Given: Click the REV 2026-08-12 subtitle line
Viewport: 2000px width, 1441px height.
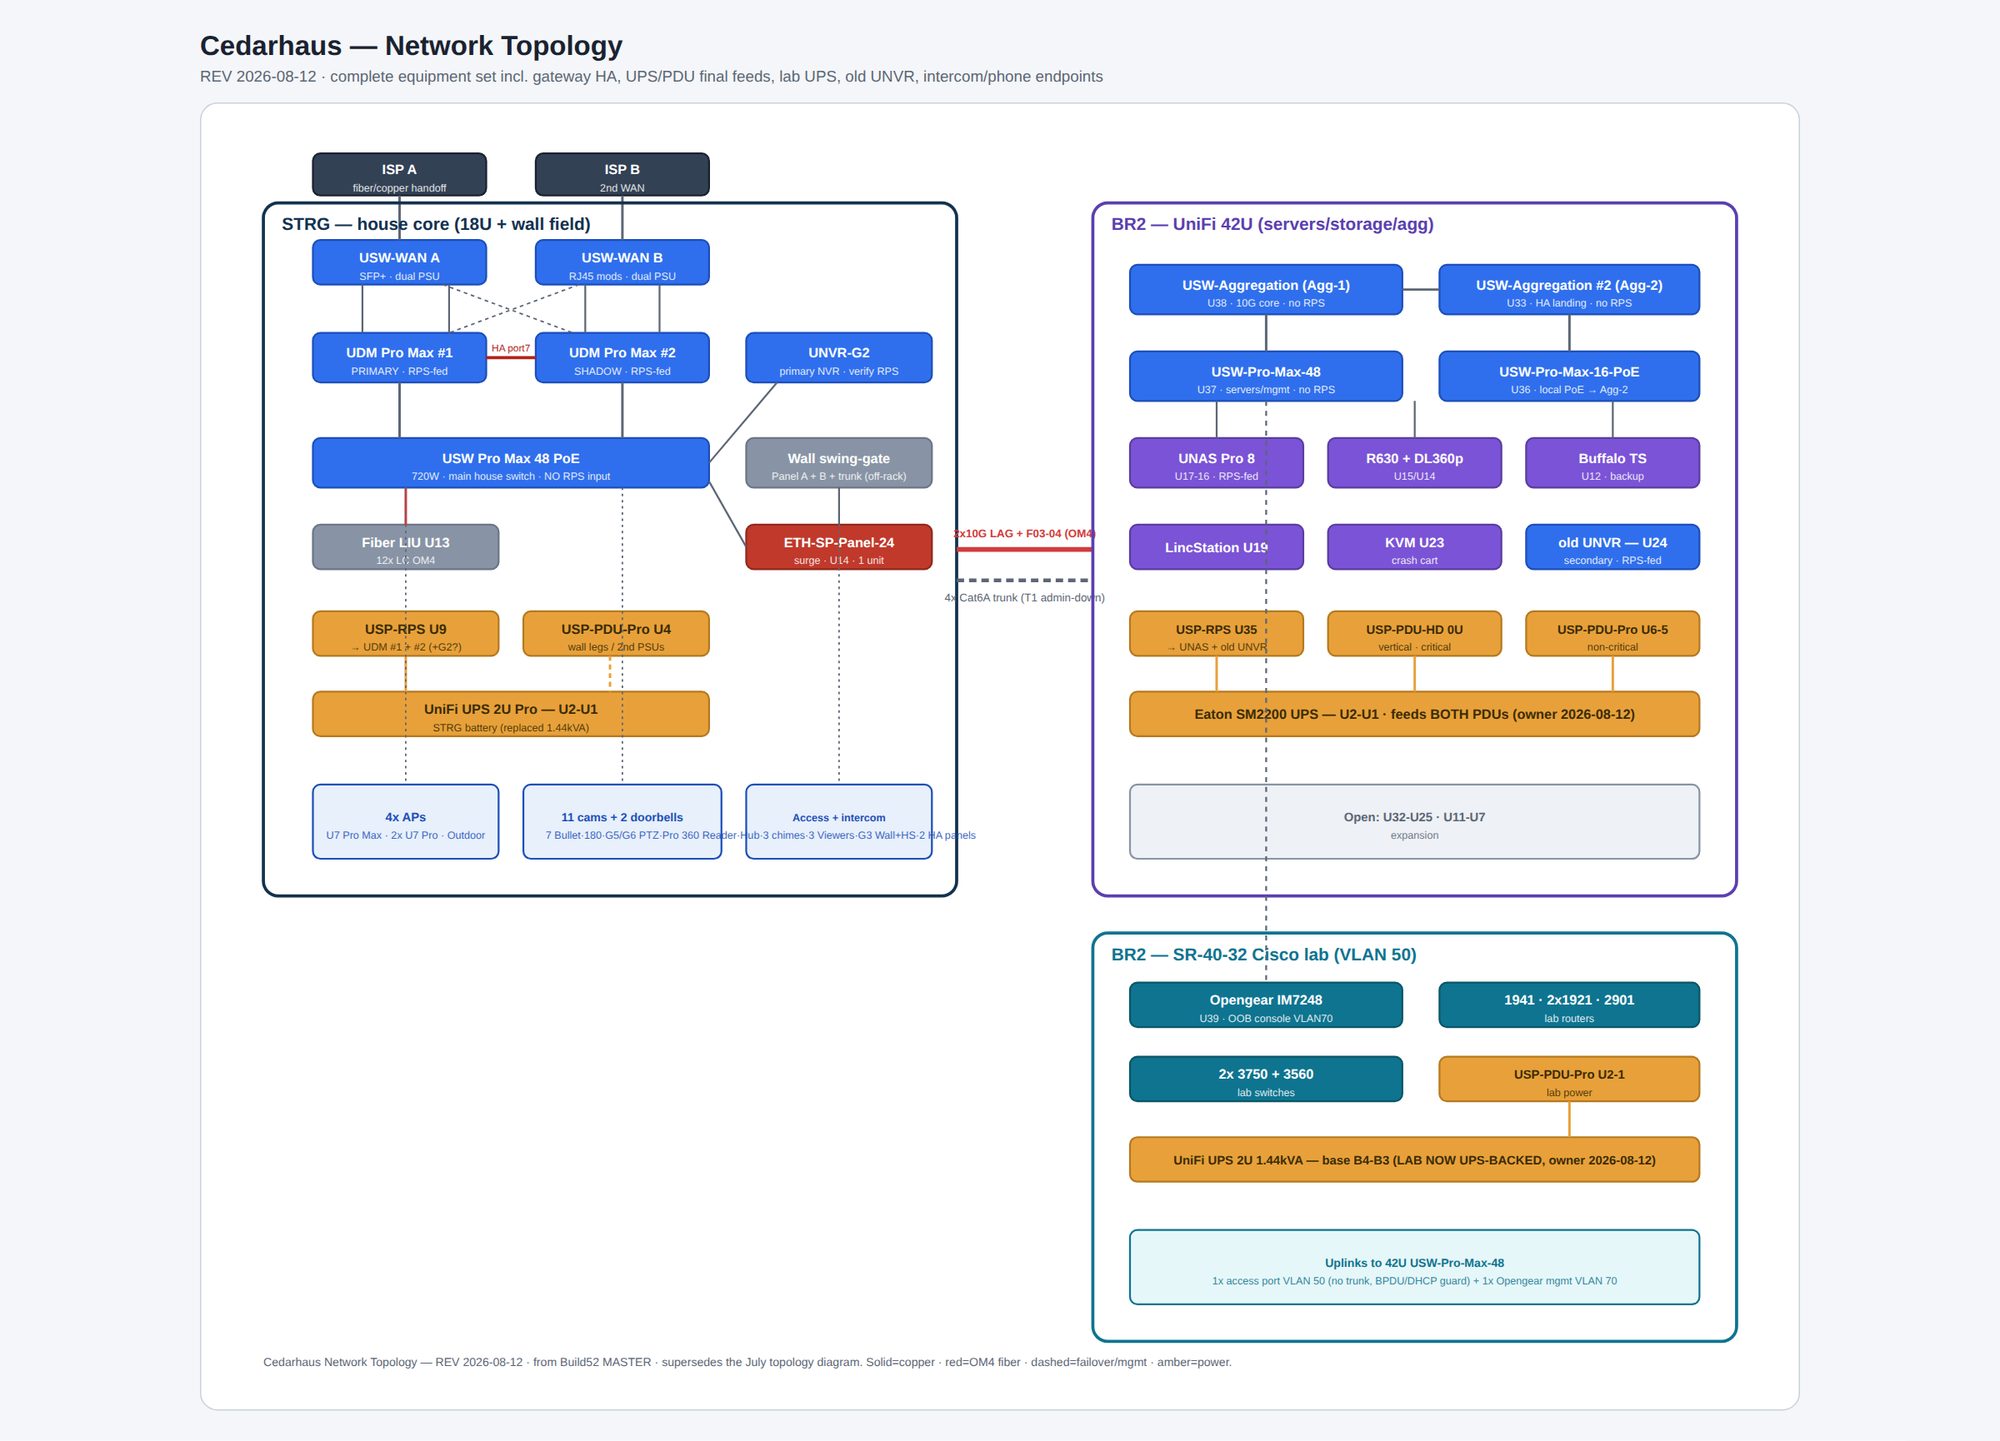Looking at the screenshot, I should point(651,77).
